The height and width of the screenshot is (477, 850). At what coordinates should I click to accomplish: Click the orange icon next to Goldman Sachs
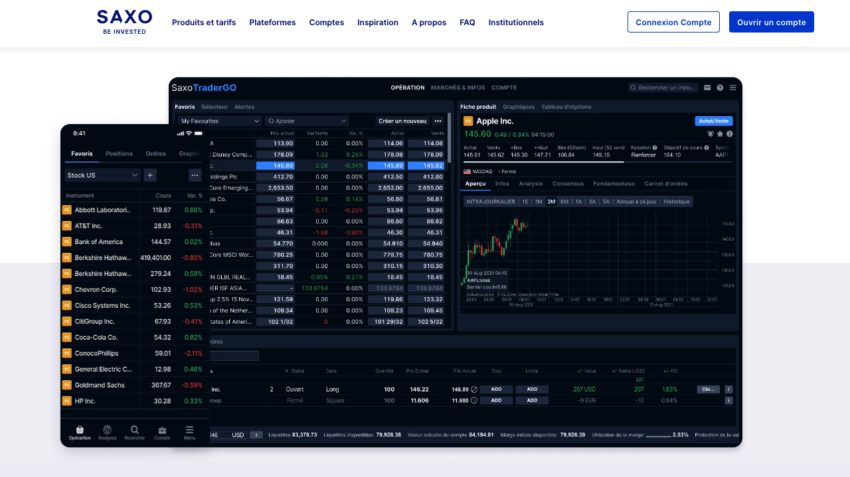pyautogui.click(x=67, y=385)
